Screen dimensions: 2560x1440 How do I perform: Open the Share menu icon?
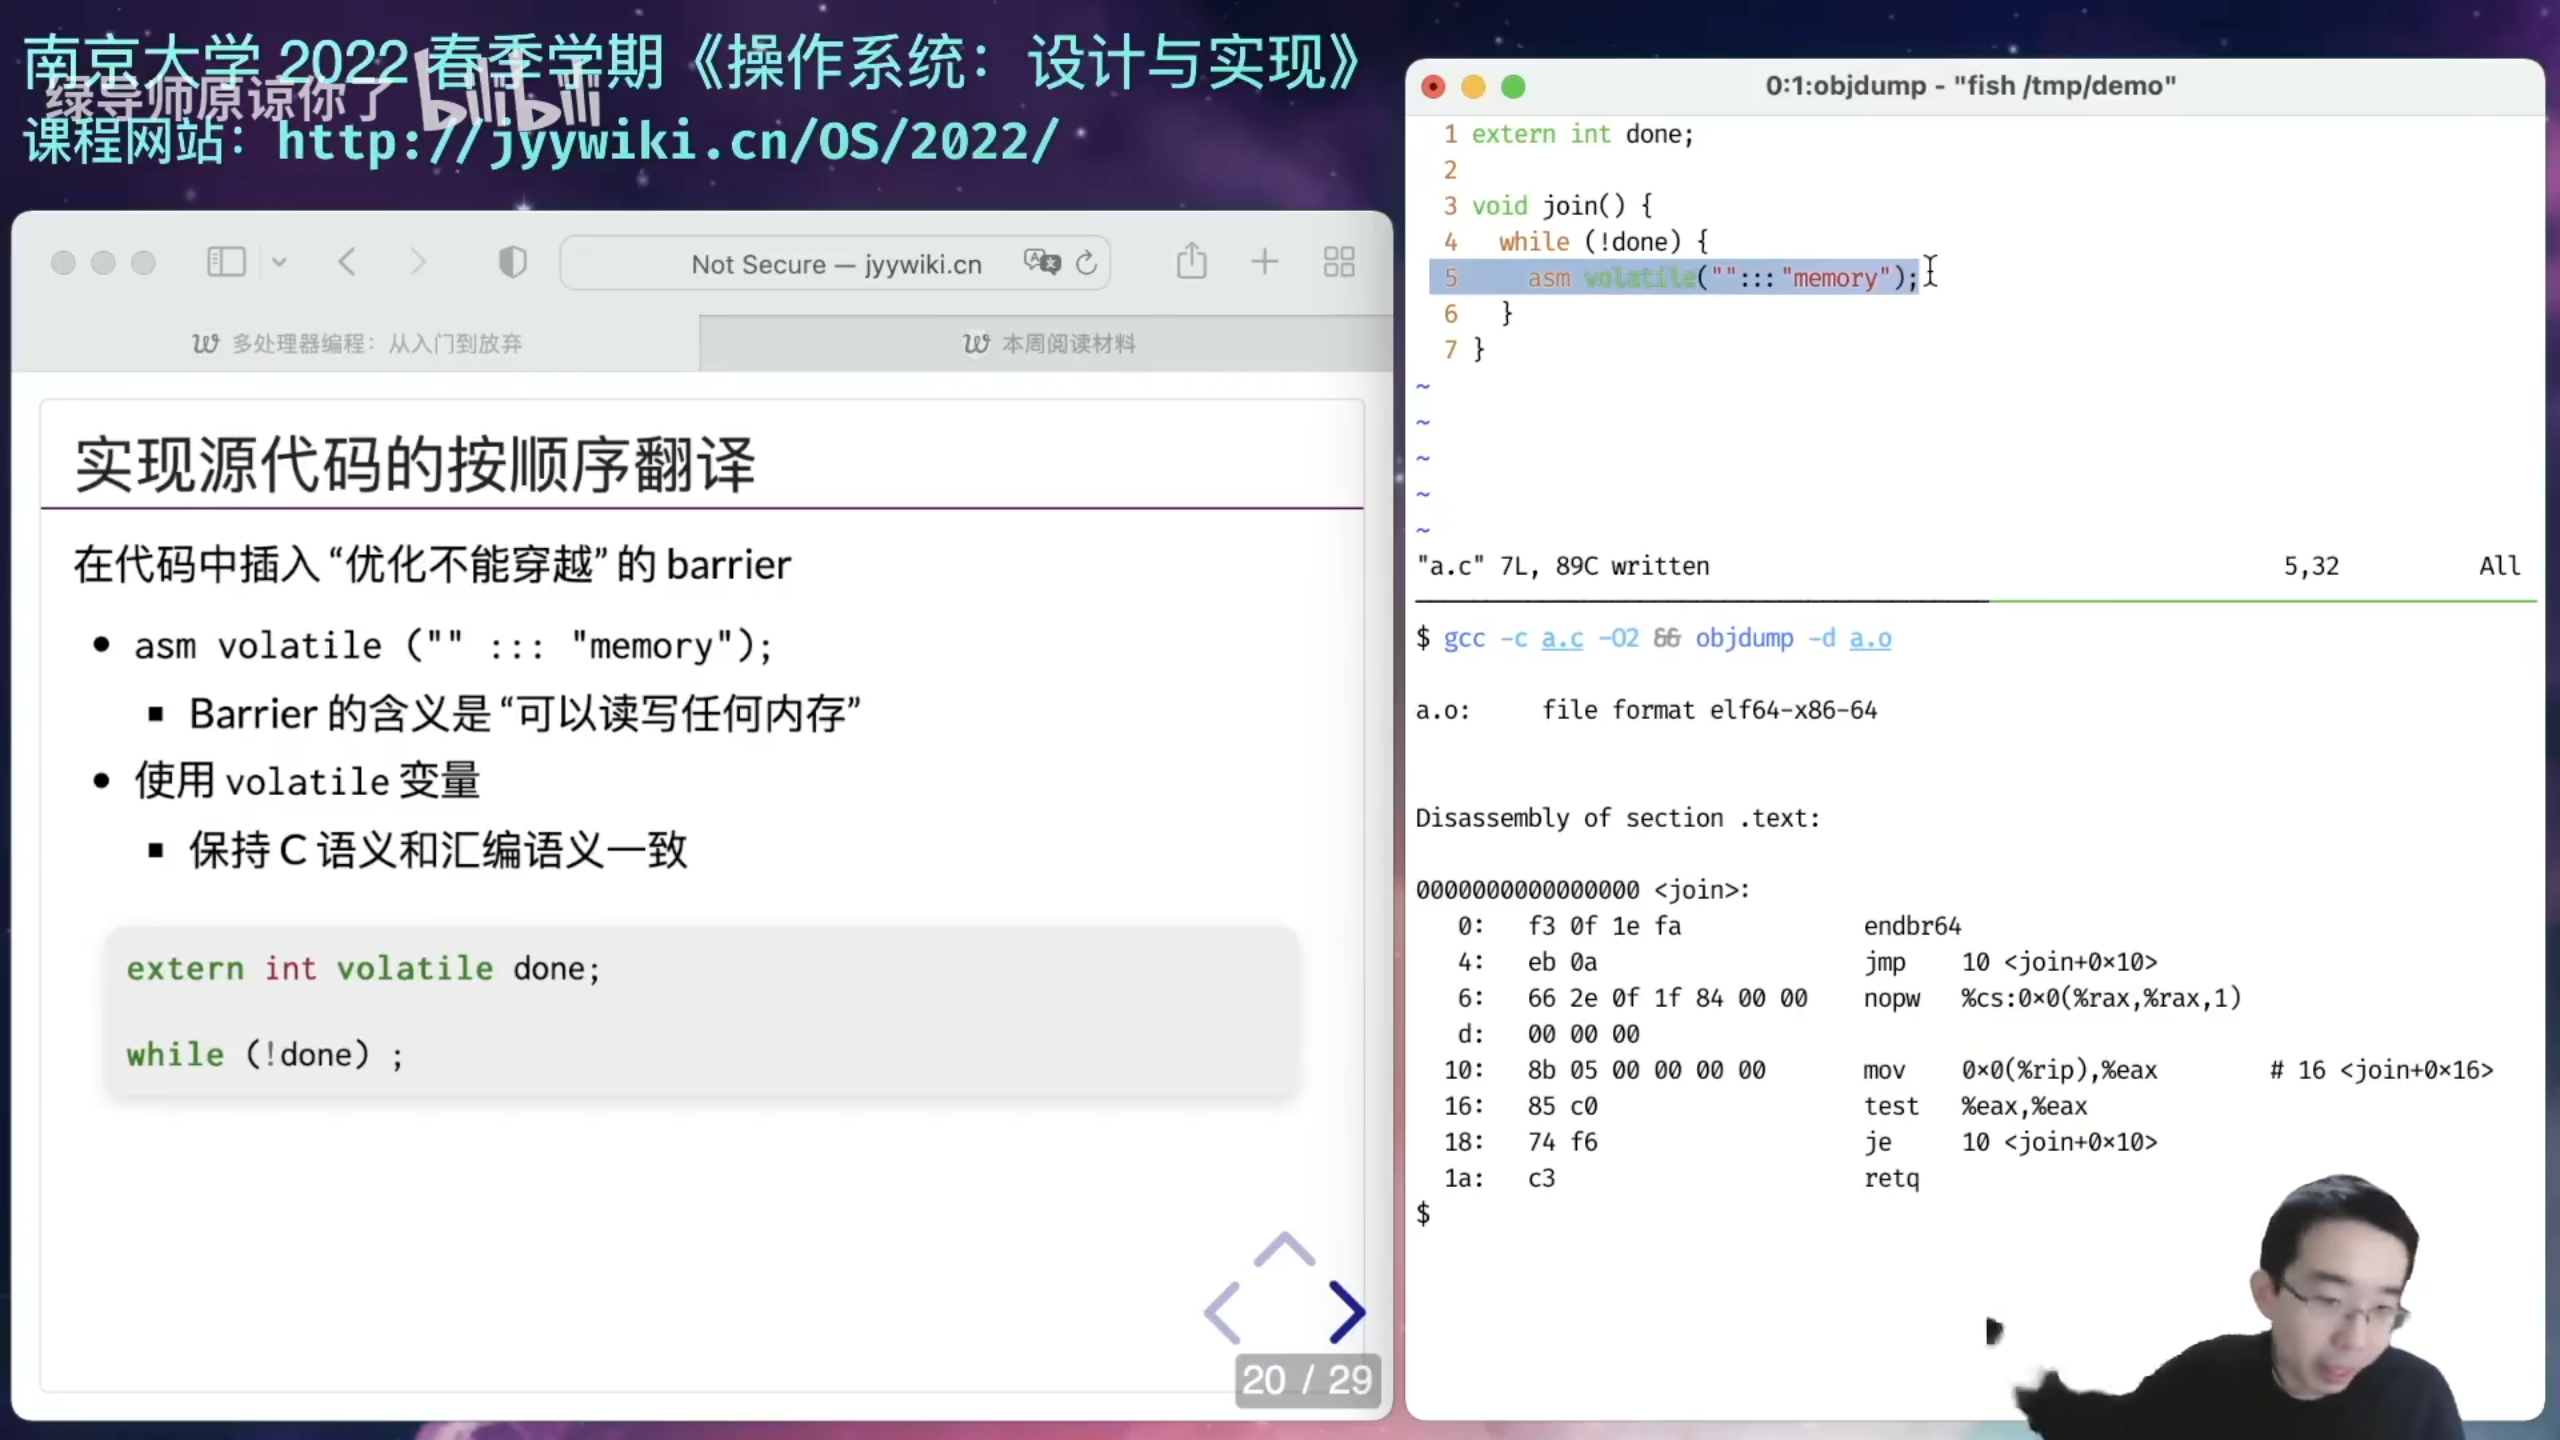[x=1191, y=261]
